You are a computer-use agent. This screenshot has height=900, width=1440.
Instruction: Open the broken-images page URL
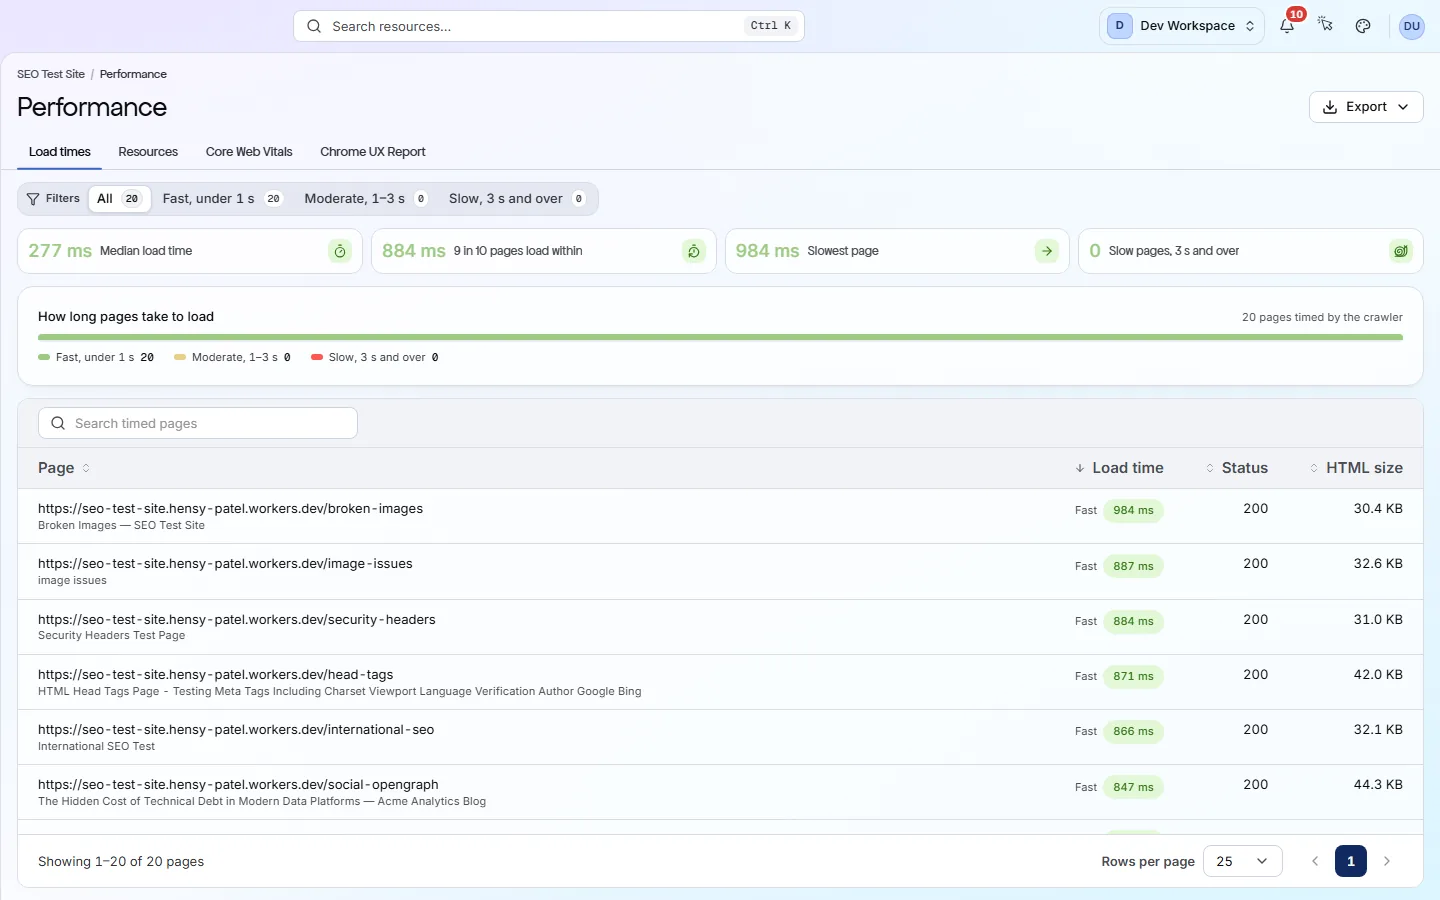pos(231,509)
